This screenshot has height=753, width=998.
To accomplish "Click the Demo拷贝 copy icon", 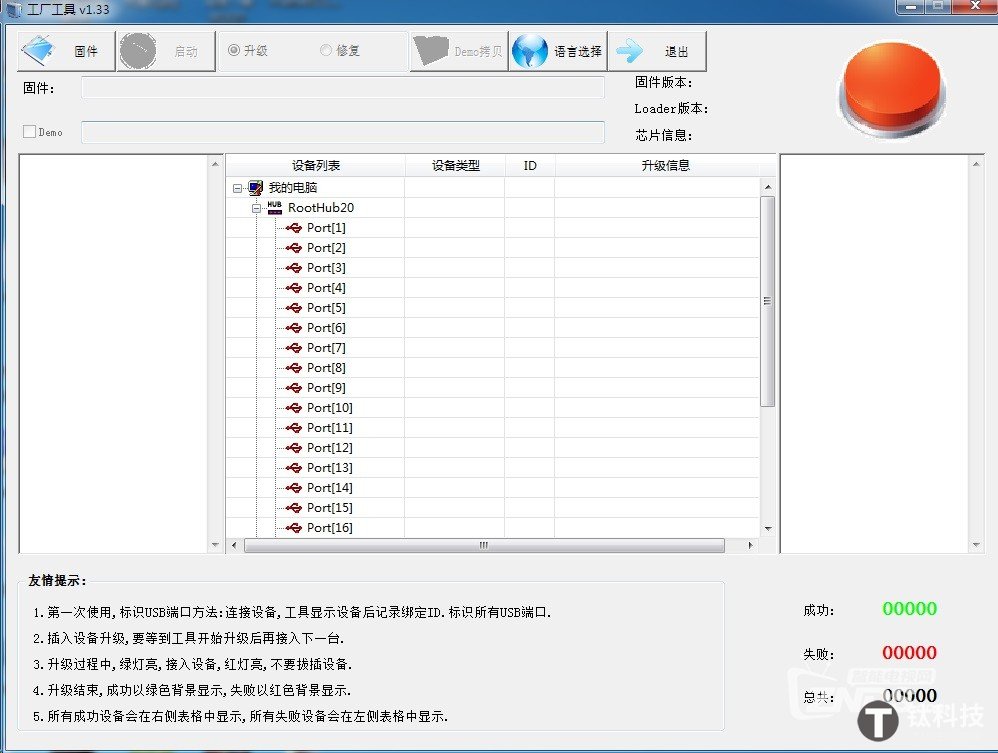I will tap(431, 51).
